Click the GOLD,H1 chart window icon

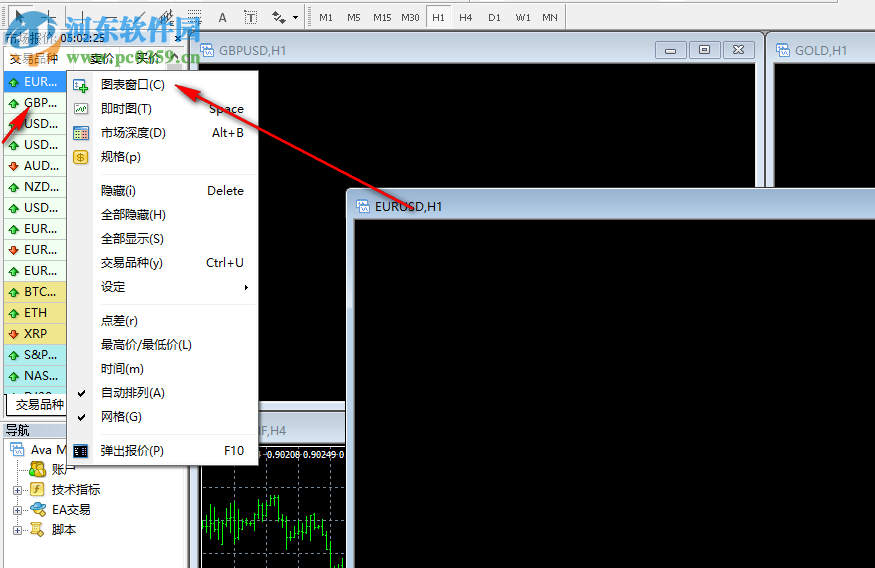783,50
